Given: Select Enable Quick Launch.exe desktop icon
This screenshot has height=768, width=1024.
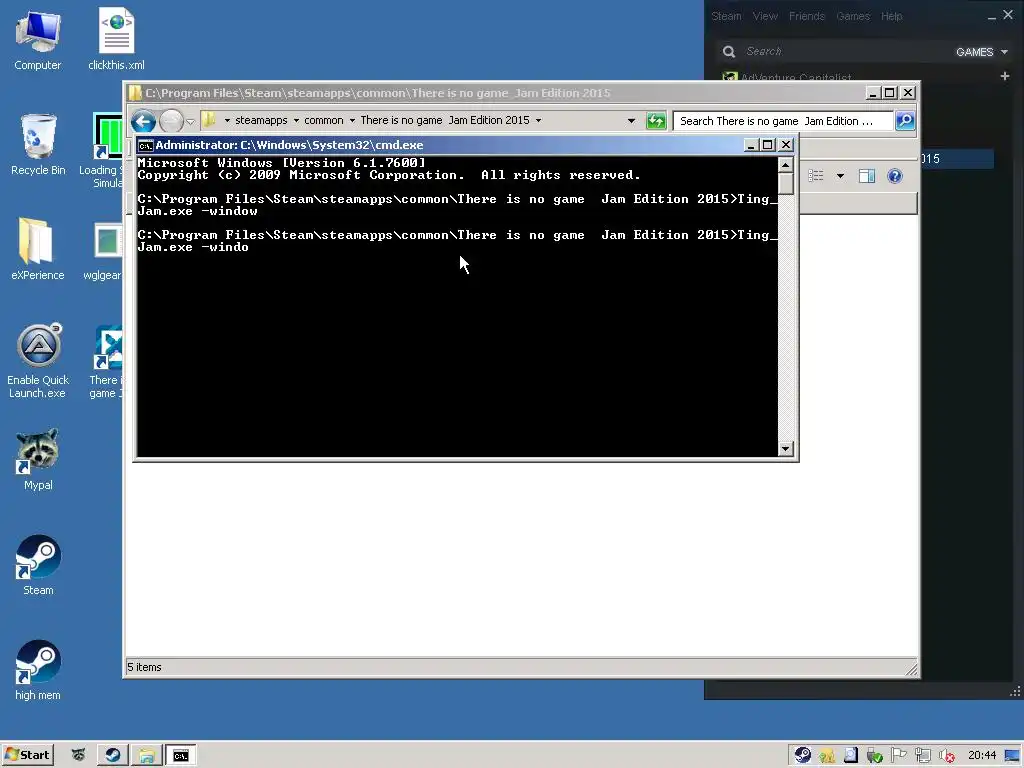Looking at the screenshot, I should [38, 360].
